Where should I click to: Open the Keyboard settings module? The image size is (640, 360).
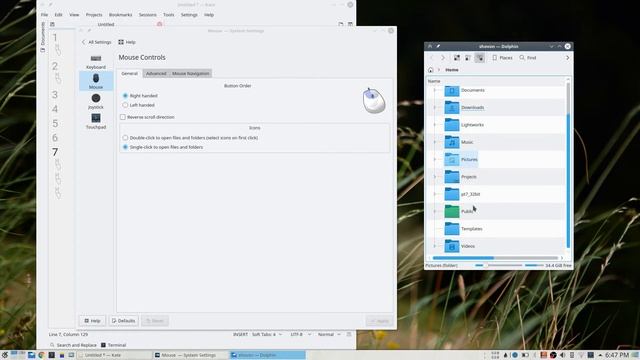coord(96,61)
